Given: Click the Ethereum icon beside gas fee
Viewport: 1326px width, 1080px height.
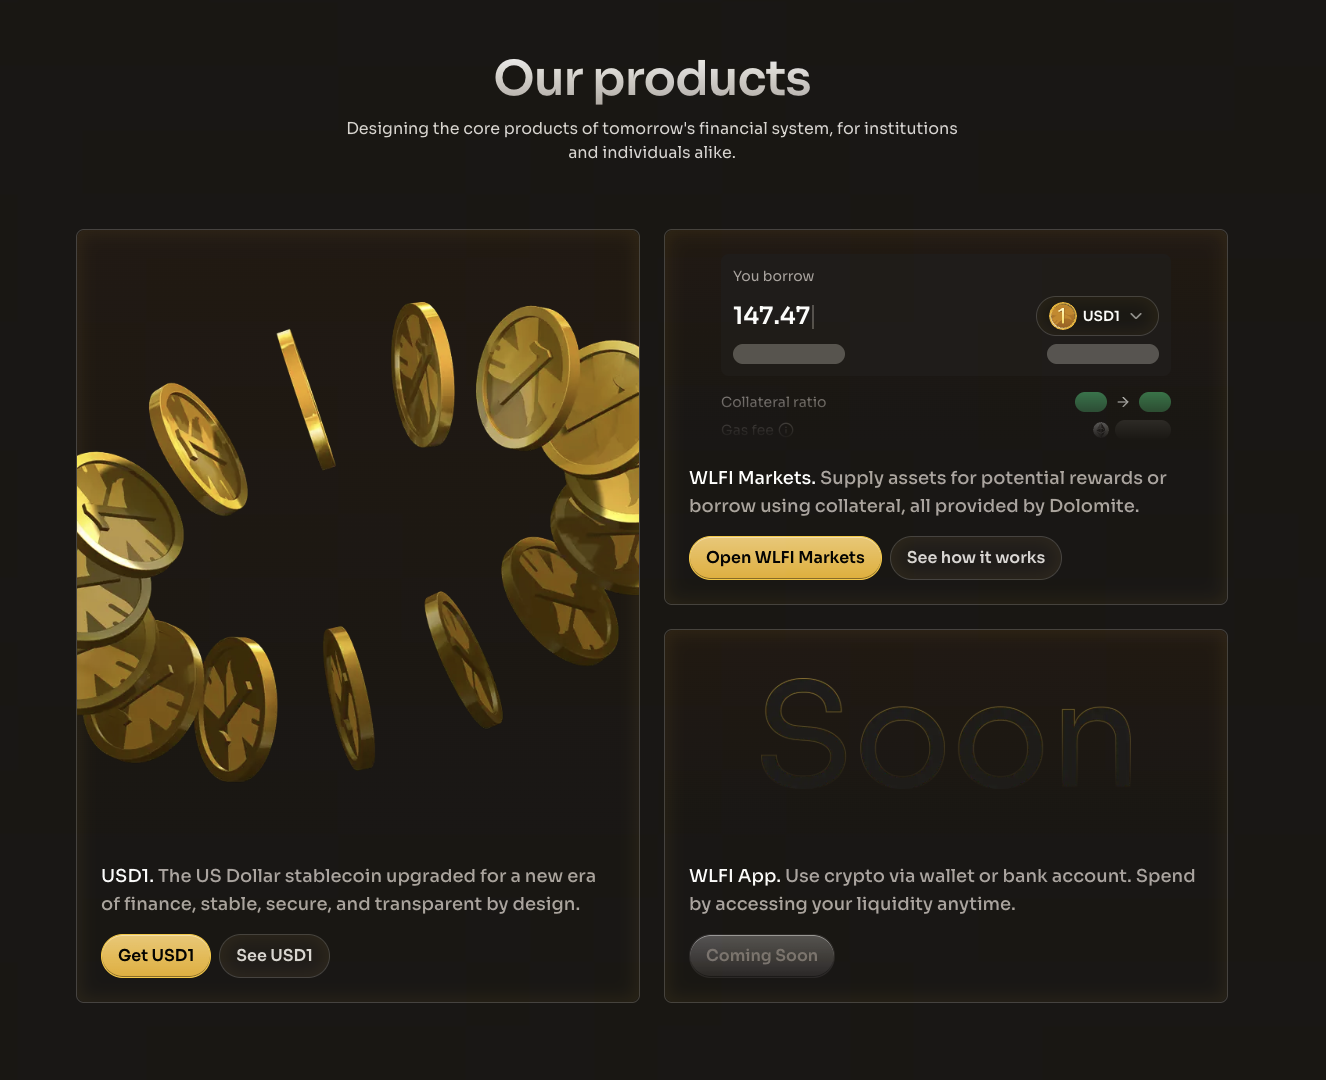Looking at the screenshot, I should (1100, 429).
